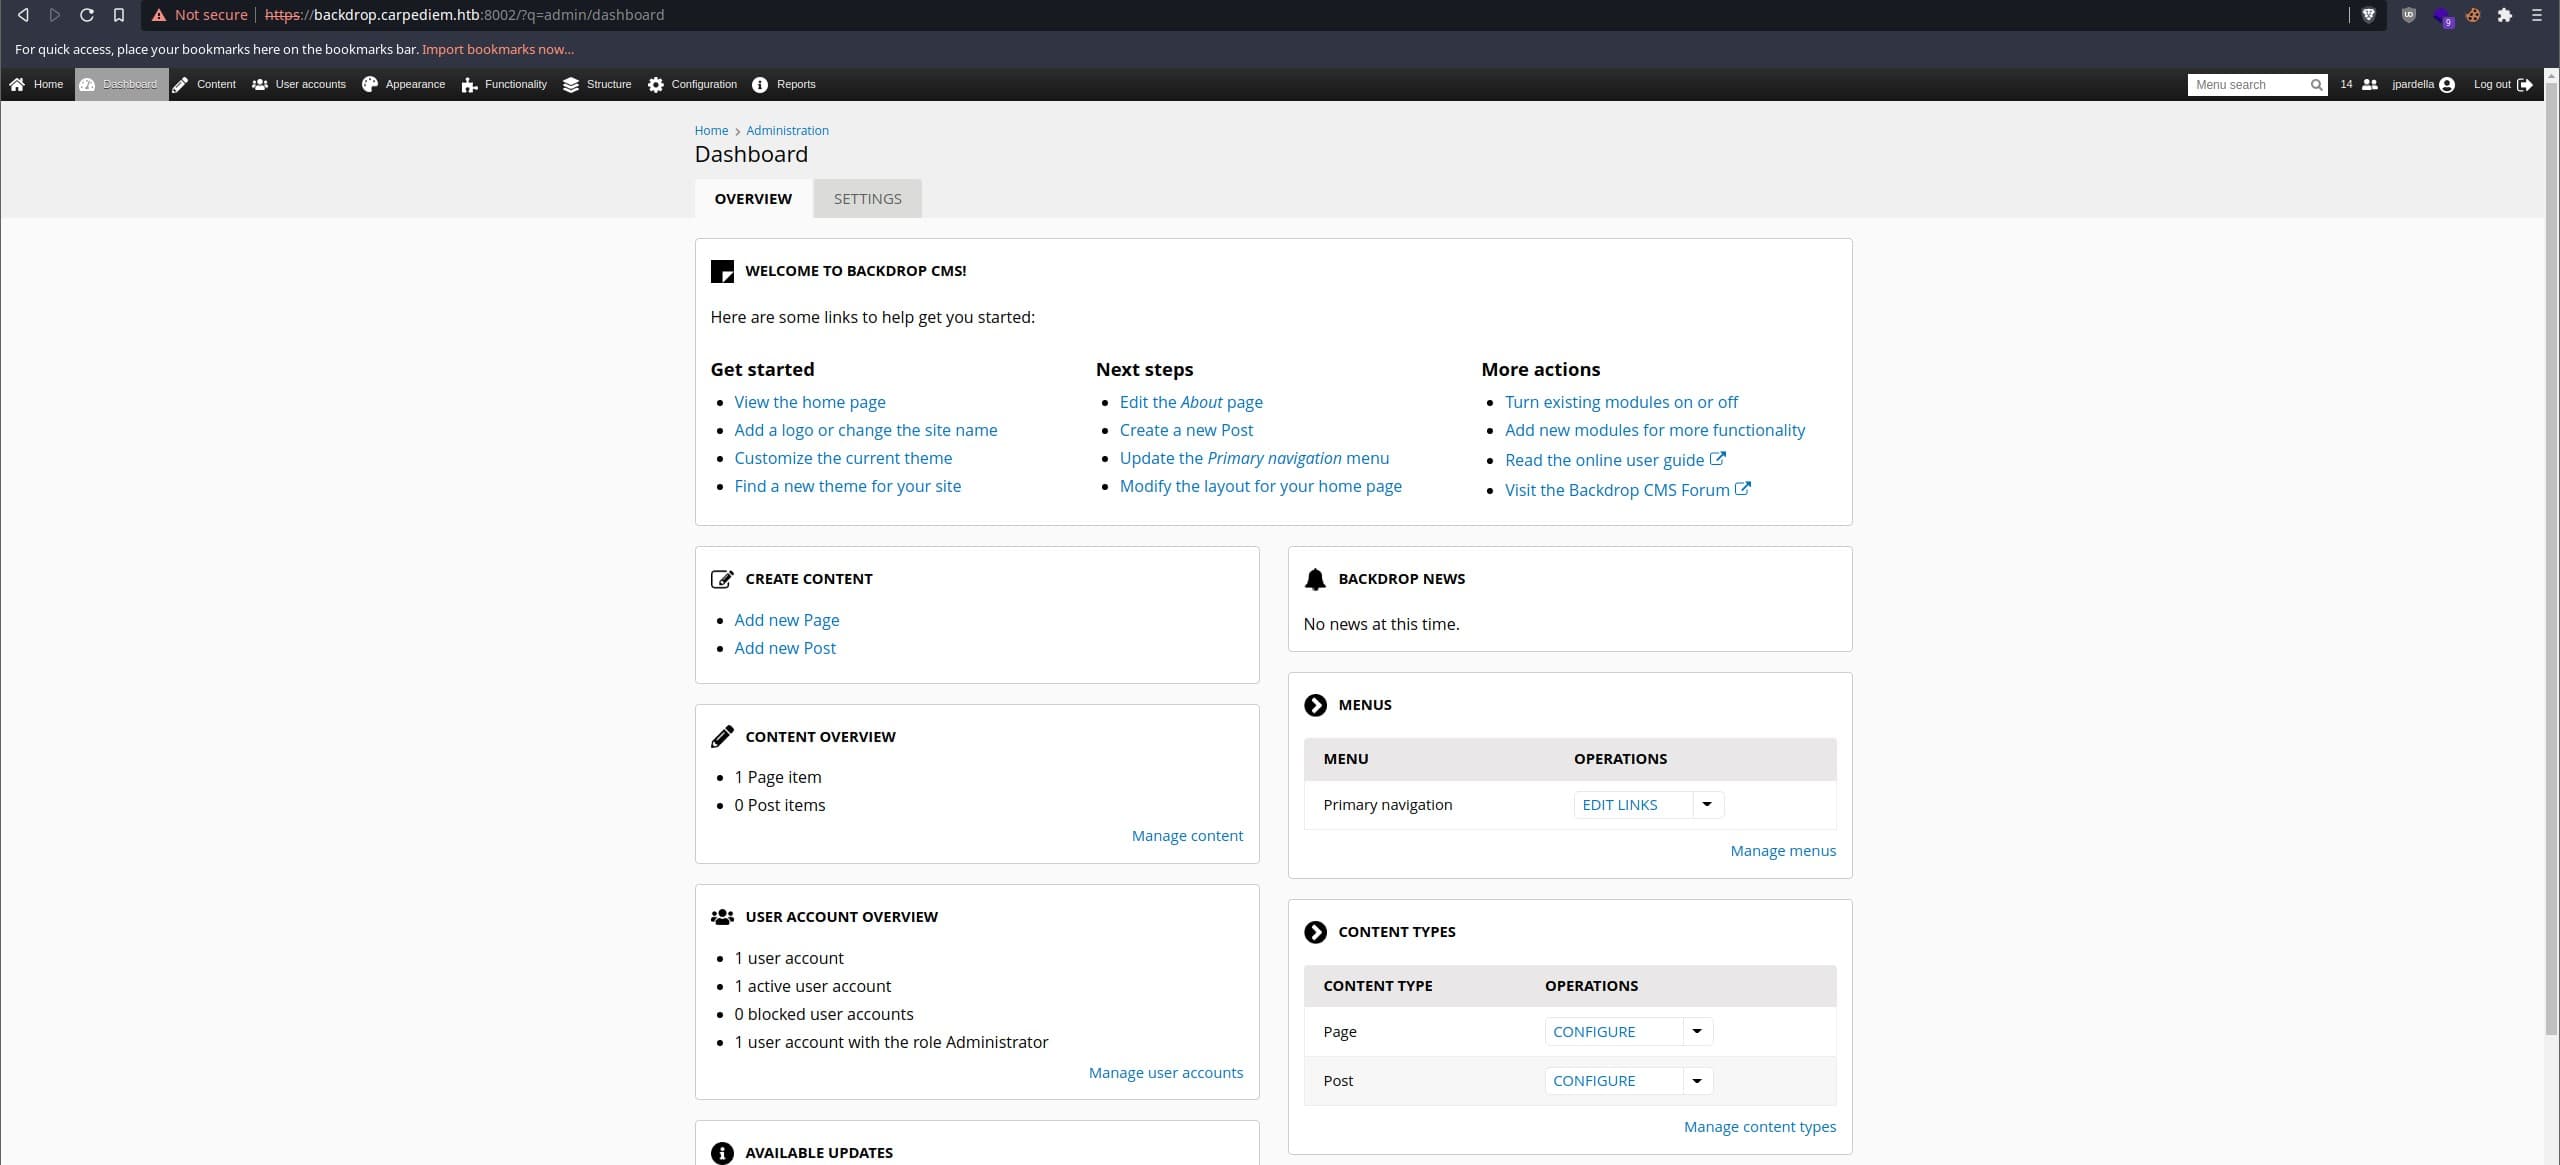Open View the home page link
The image size is (2560, 1165).
click(810, 402)
